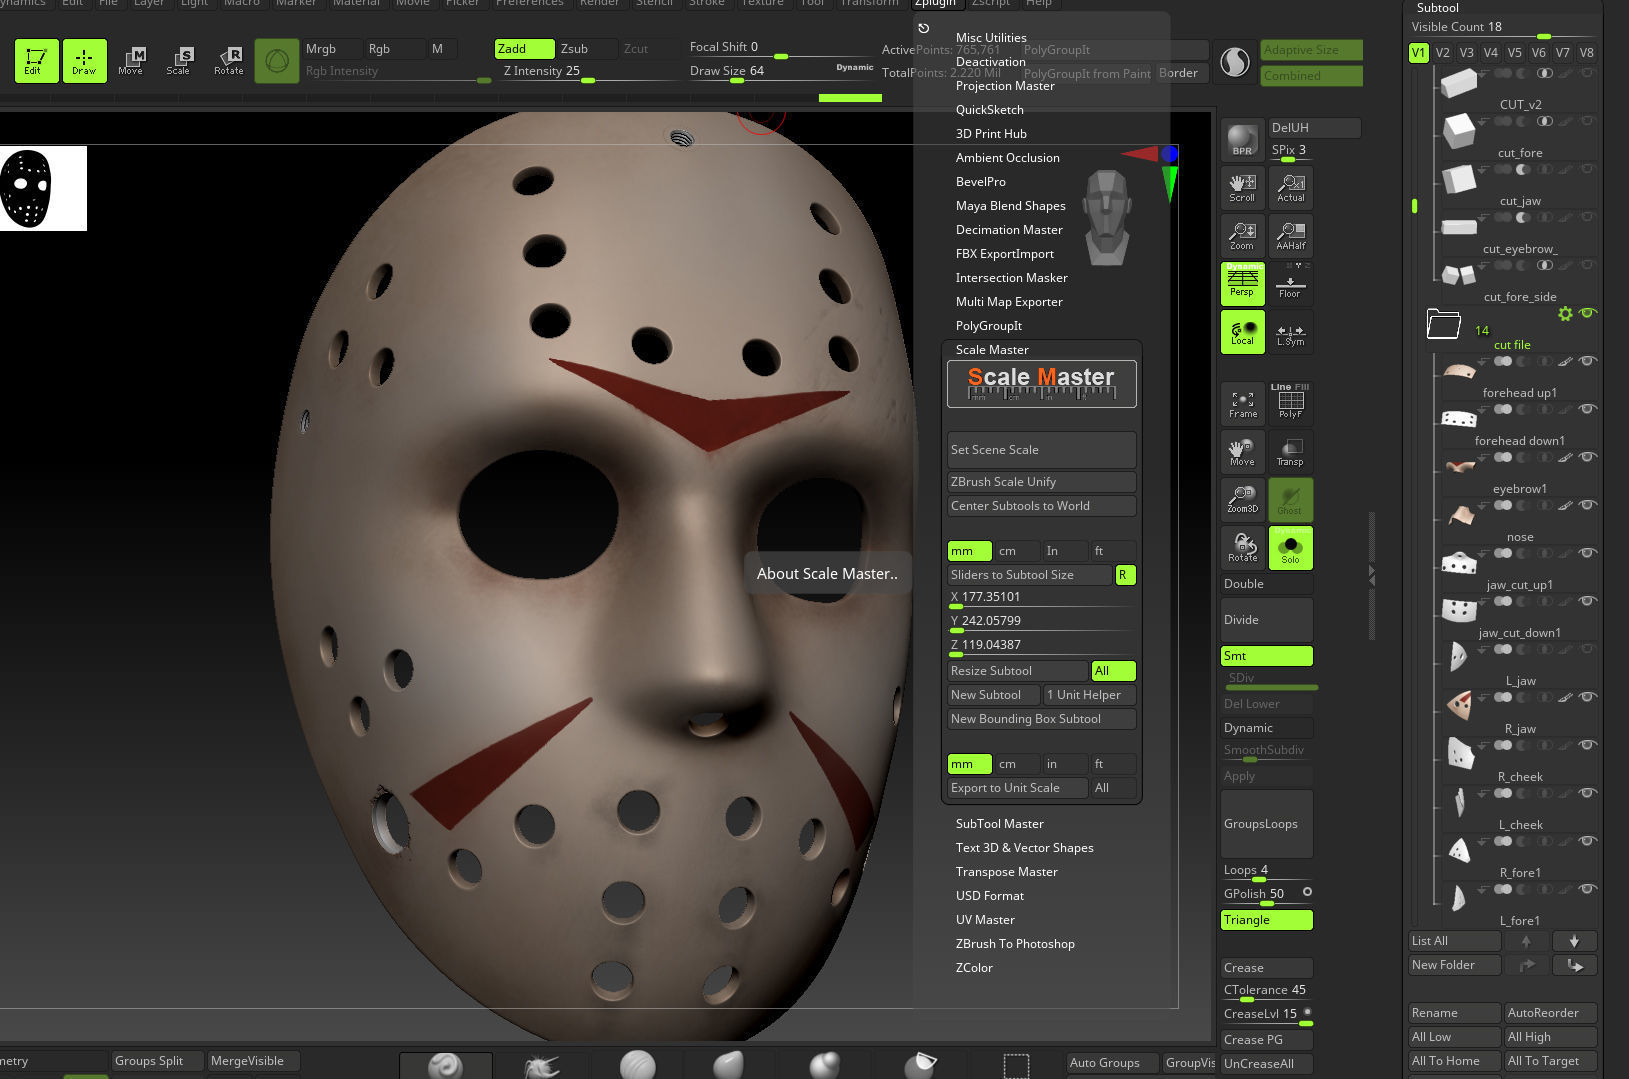Click the Scroll canvas icon
1629x1079 pixels.
[1242, 187]
